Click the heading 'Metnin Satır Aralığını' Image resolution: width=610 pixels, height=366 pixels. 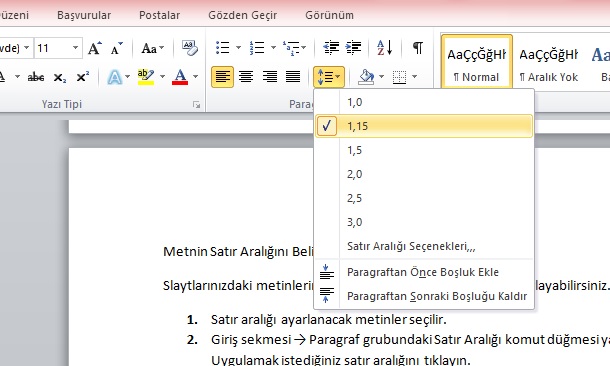(227, 252)
